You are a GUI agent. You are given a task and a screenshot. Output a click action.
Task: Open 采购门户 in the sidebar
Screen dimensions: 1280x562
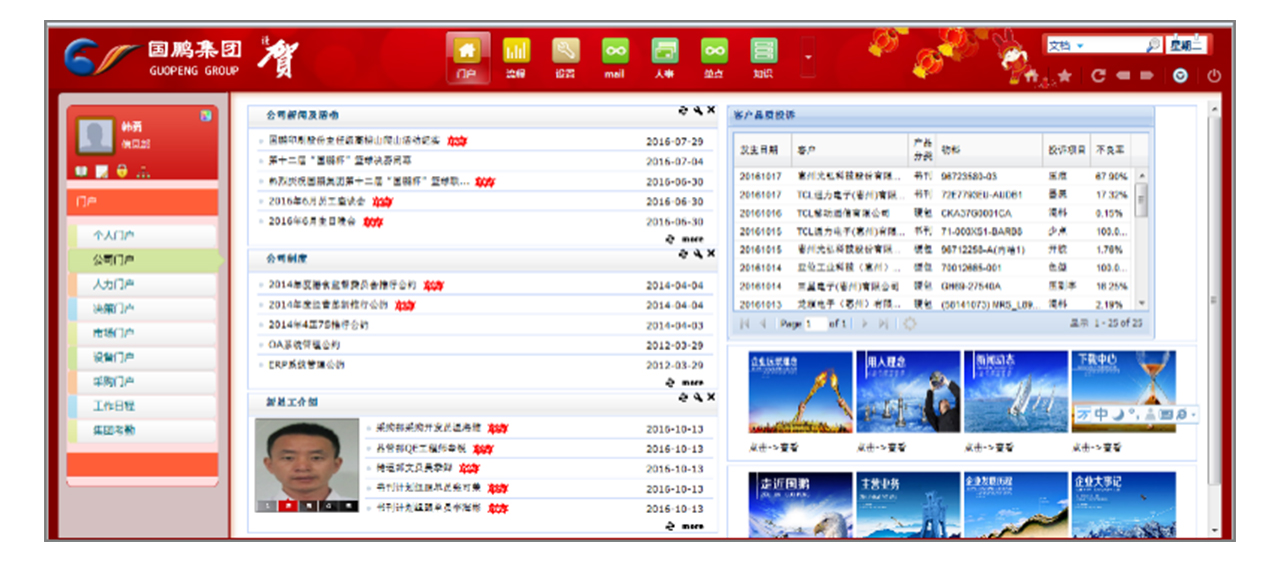pos(141,382)
